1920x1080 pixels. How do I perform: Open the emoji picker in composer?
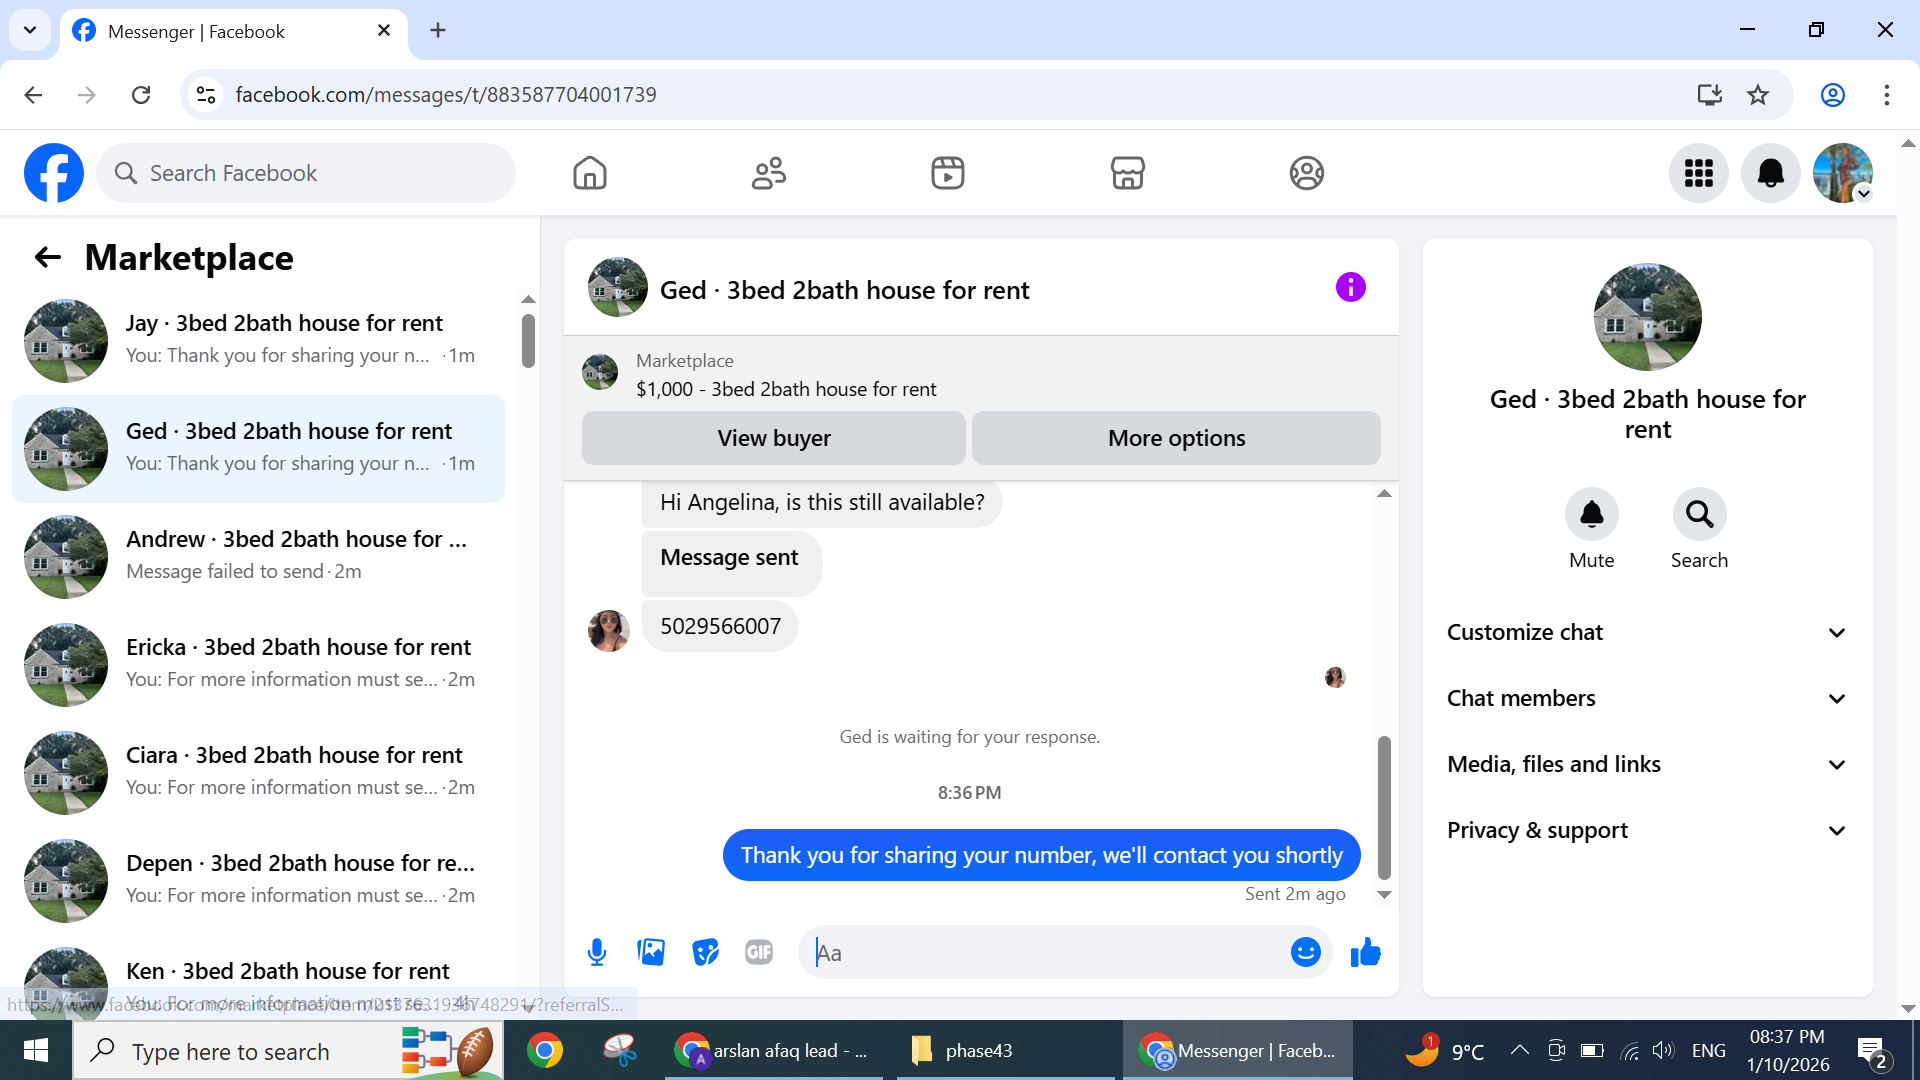[x=1305, y=952]
